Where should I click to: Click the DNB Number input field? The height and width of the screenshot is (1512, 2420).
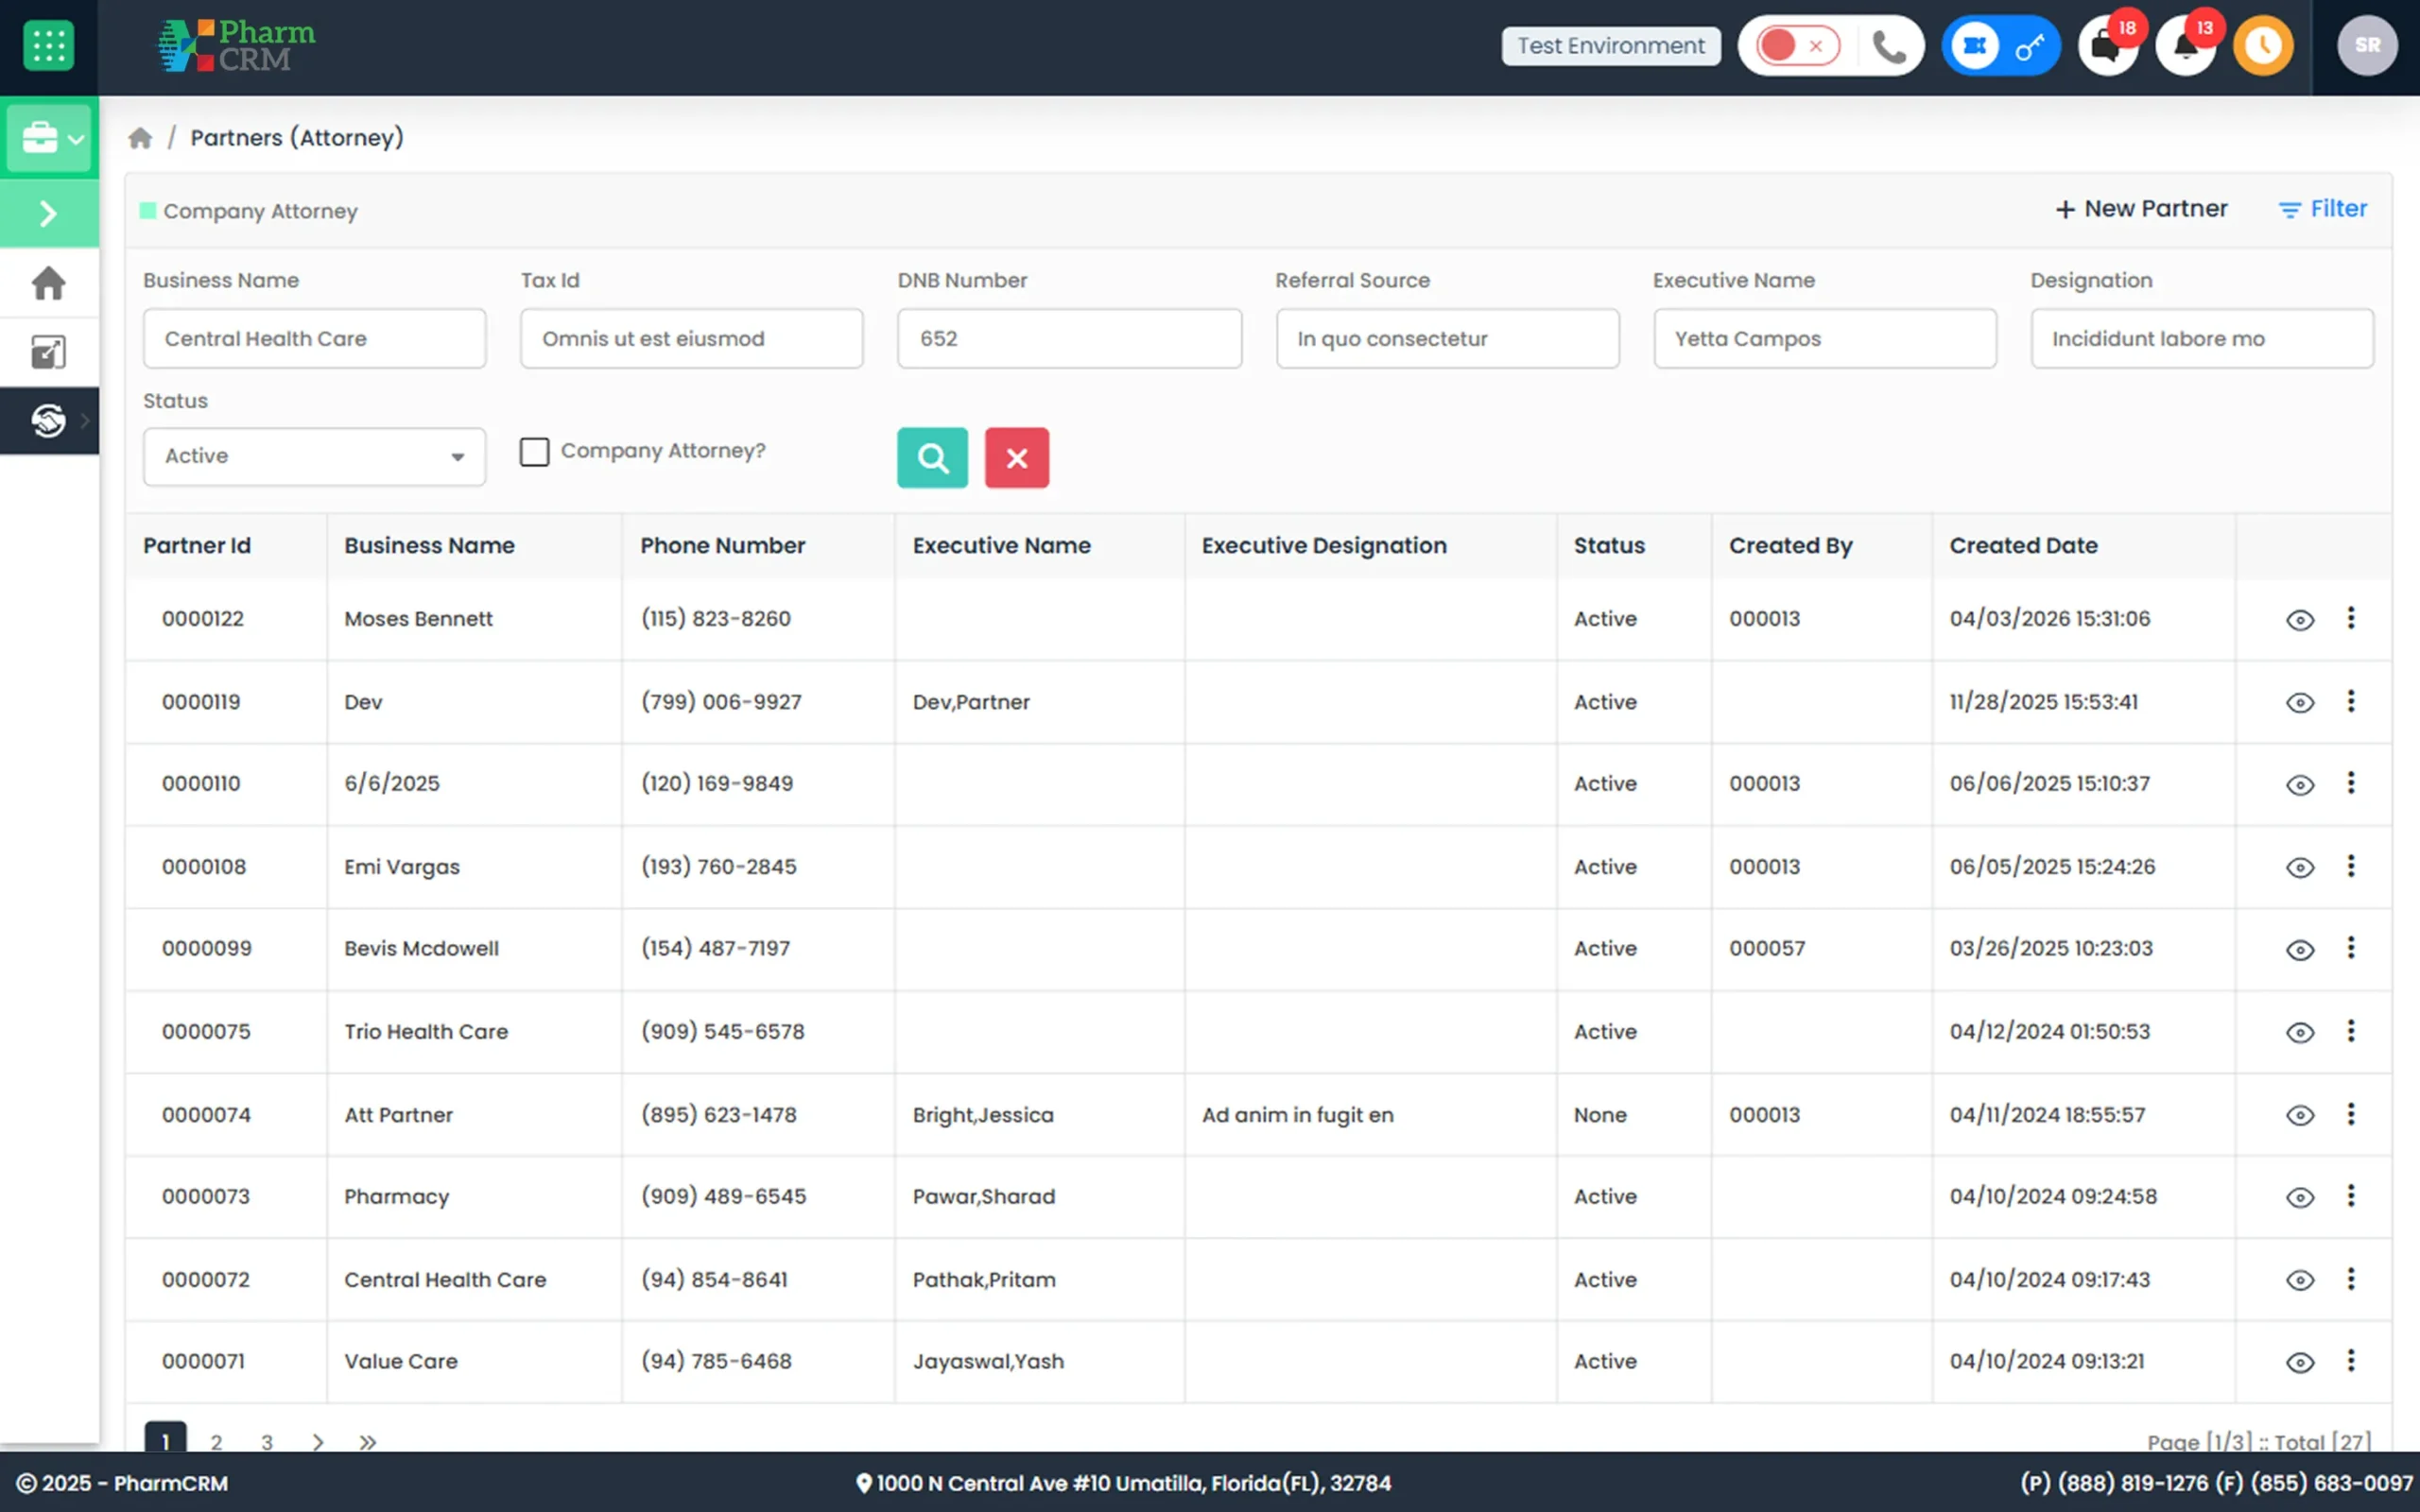(x=1069, y=338)
